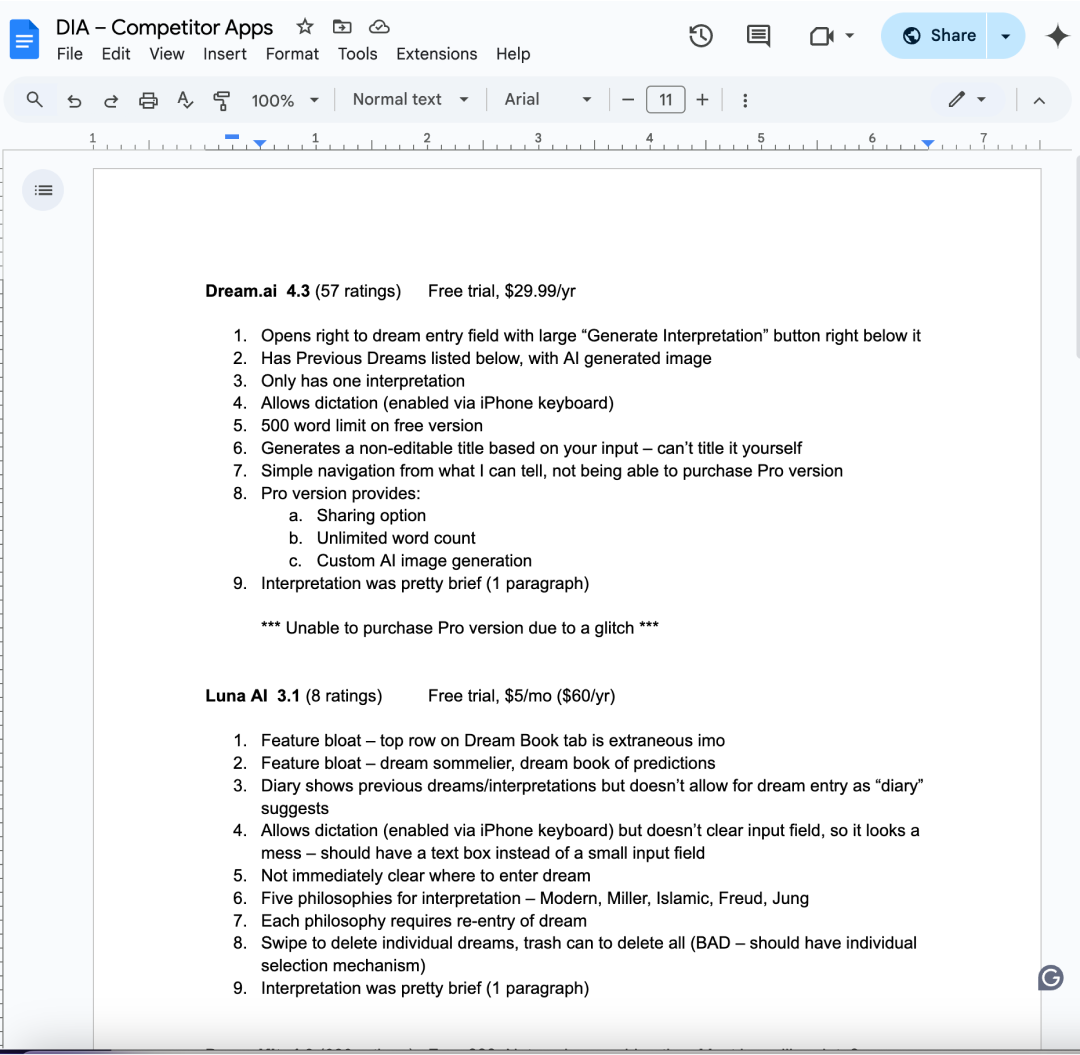This screenshot has height=1055, width=1080.
Task: Open the File menu
Action: (x=70, y=54)
